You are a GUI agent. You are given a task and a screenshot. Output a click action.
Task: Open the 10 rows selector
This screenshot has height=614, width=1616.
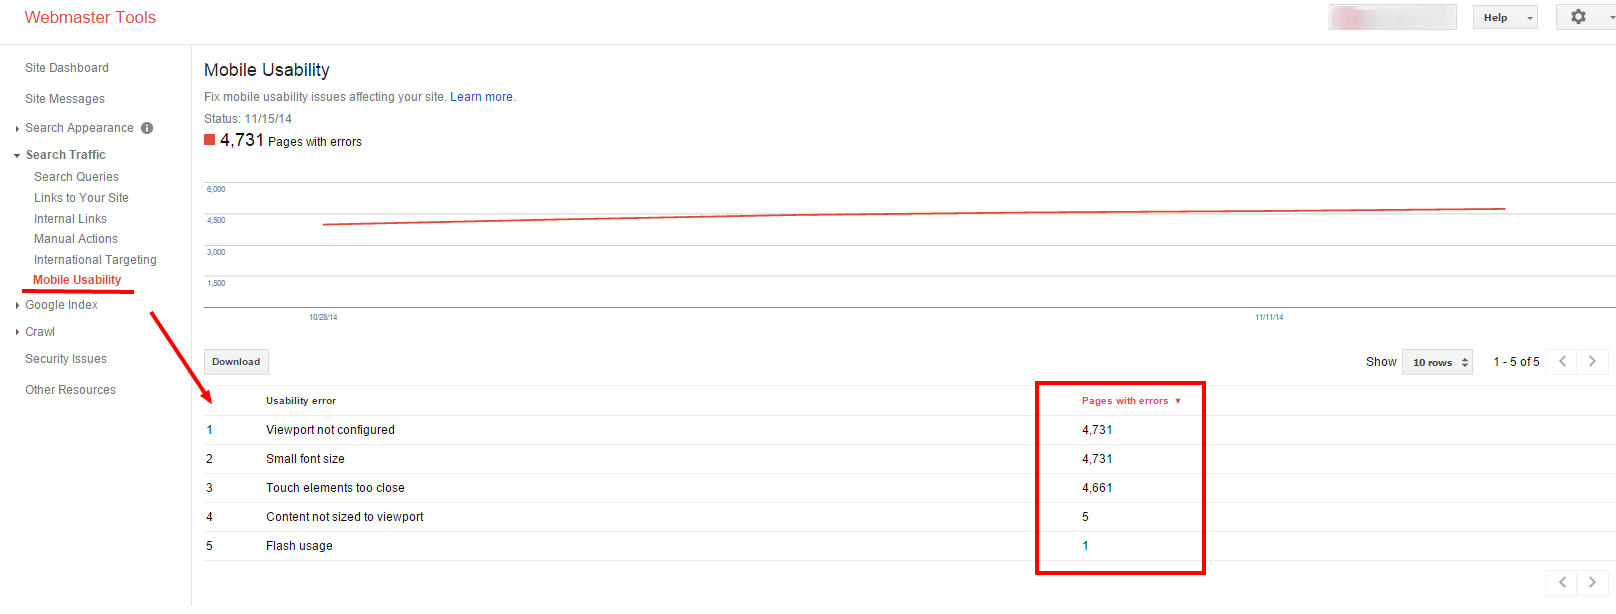1437,362
